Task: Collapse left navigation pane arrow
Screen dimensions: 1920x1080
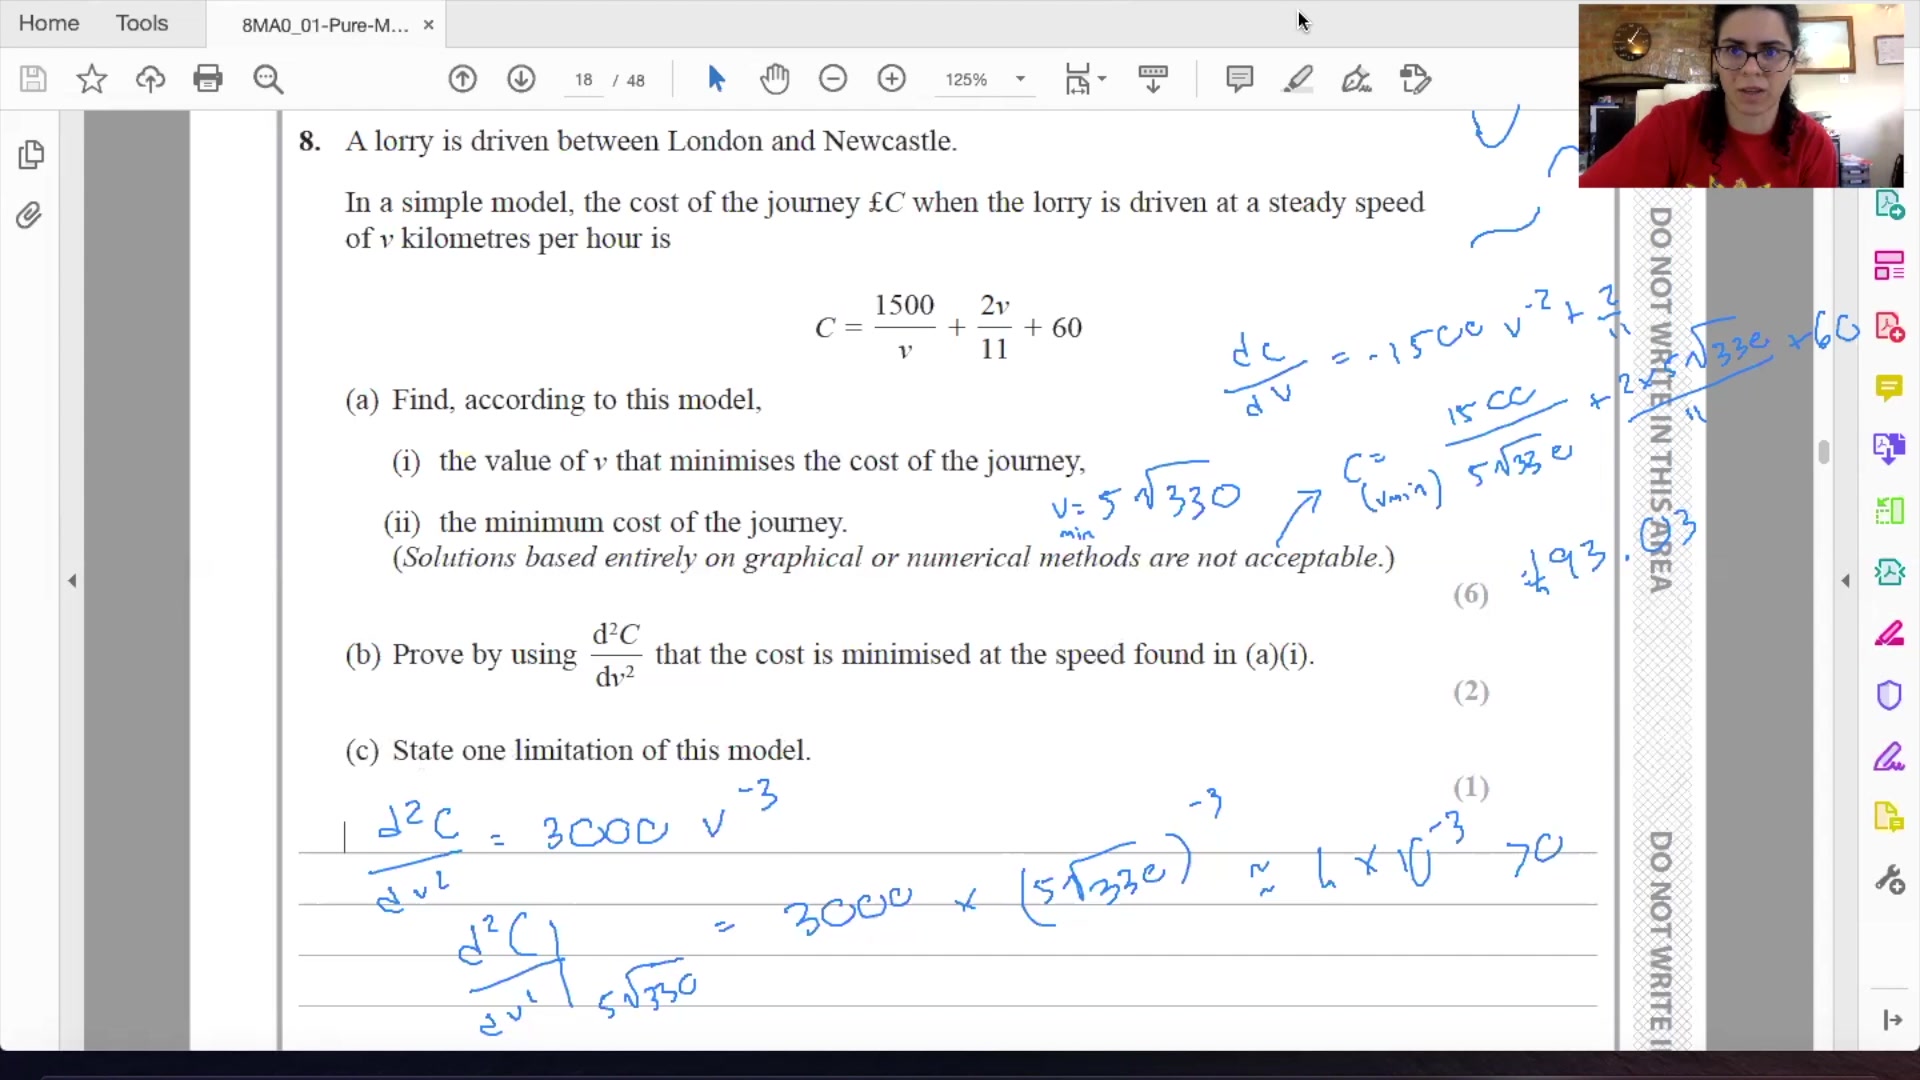Action: (72, 580)
